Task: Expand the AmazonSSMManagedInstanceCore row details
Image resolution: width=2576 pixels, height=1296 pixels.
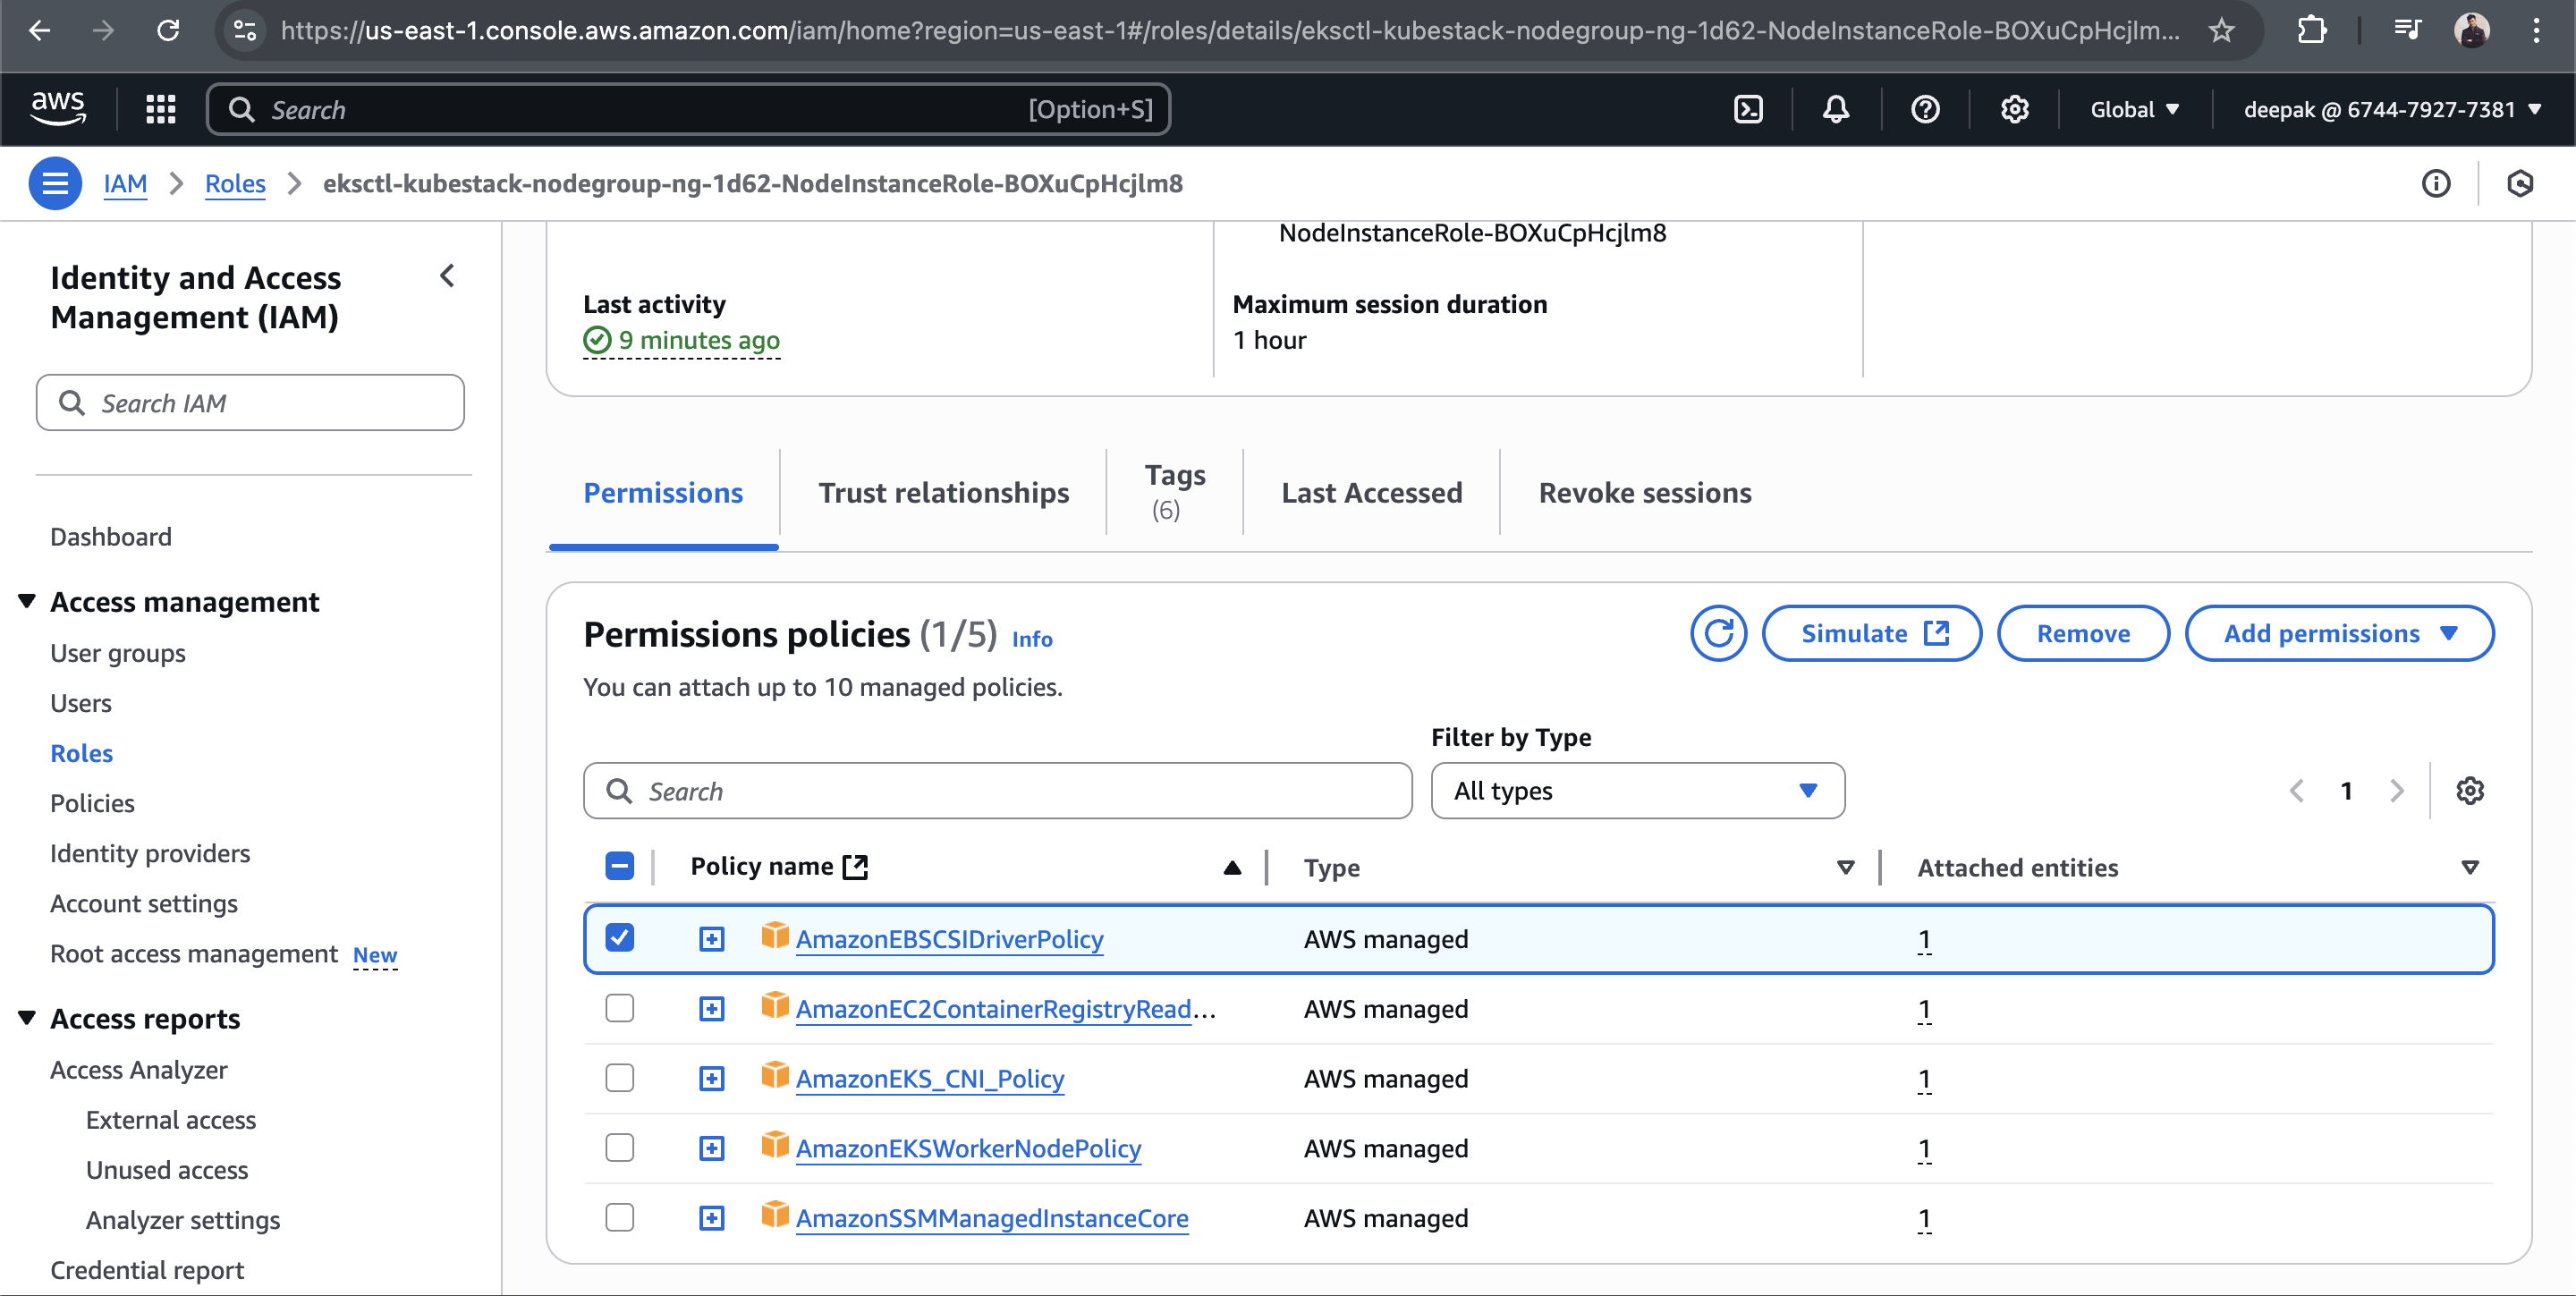Action: tap(711, 1219)
